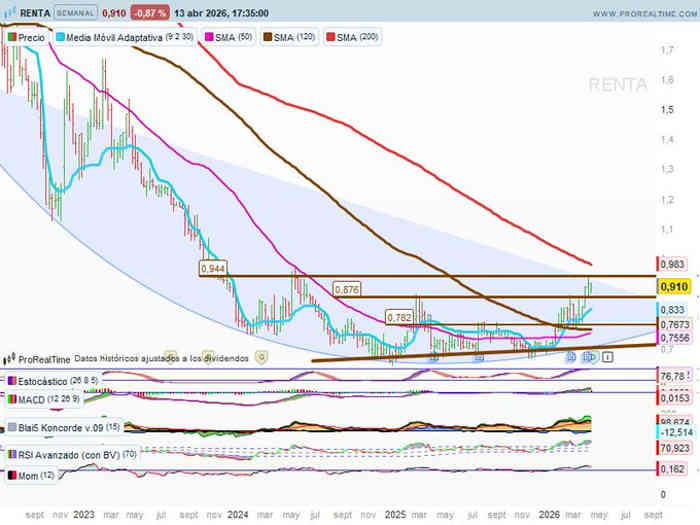Viewport: 700px width, 525px height.
Task: Click the yellow 0,910 current price tag
Action: point(673,287)
